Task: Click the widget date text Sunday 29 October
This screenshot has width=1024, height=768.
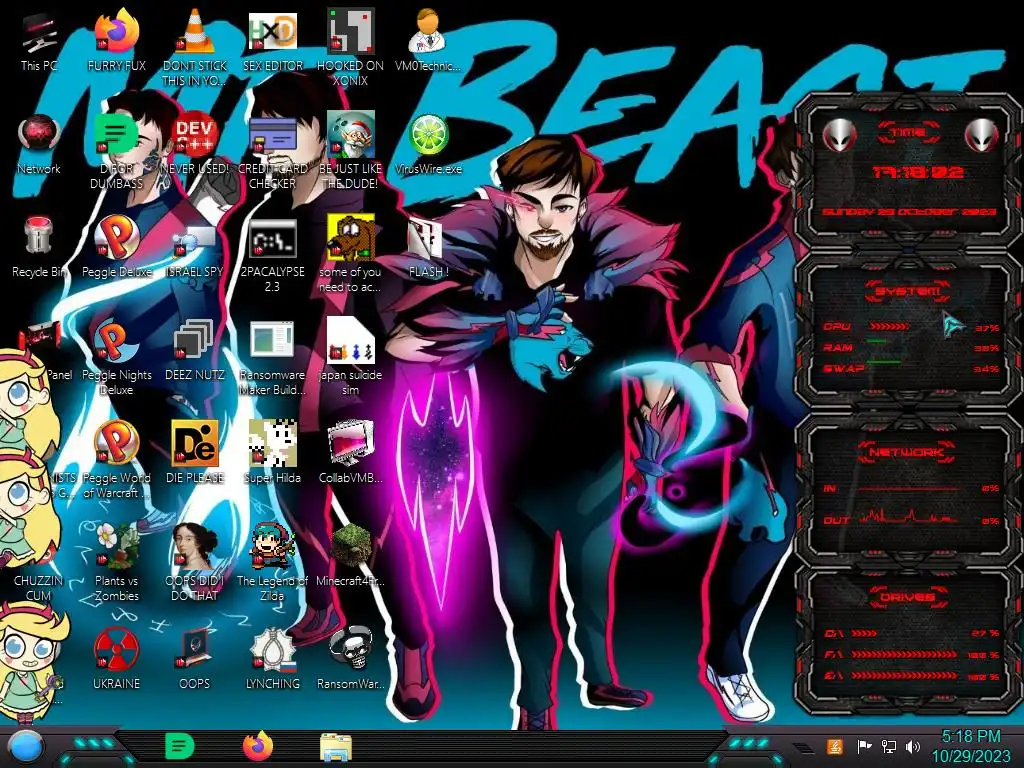Action: click(x=908, y=212)
